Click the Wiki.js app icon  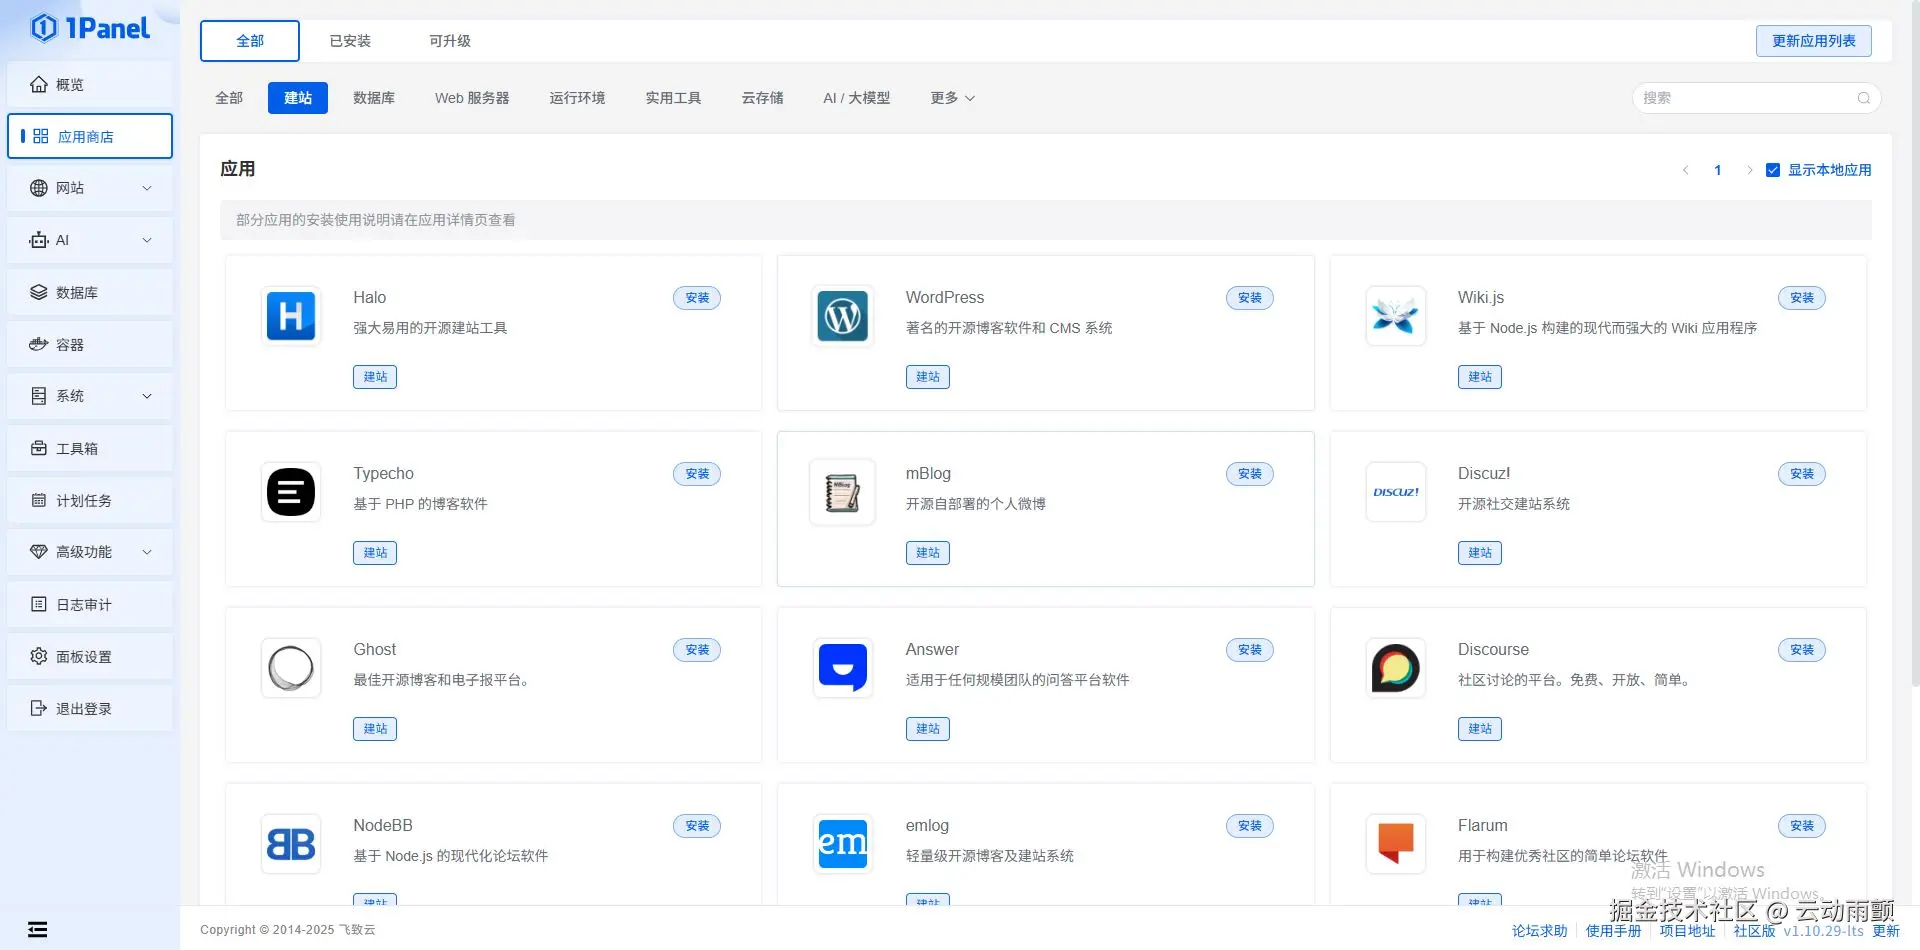[1395, 316]
